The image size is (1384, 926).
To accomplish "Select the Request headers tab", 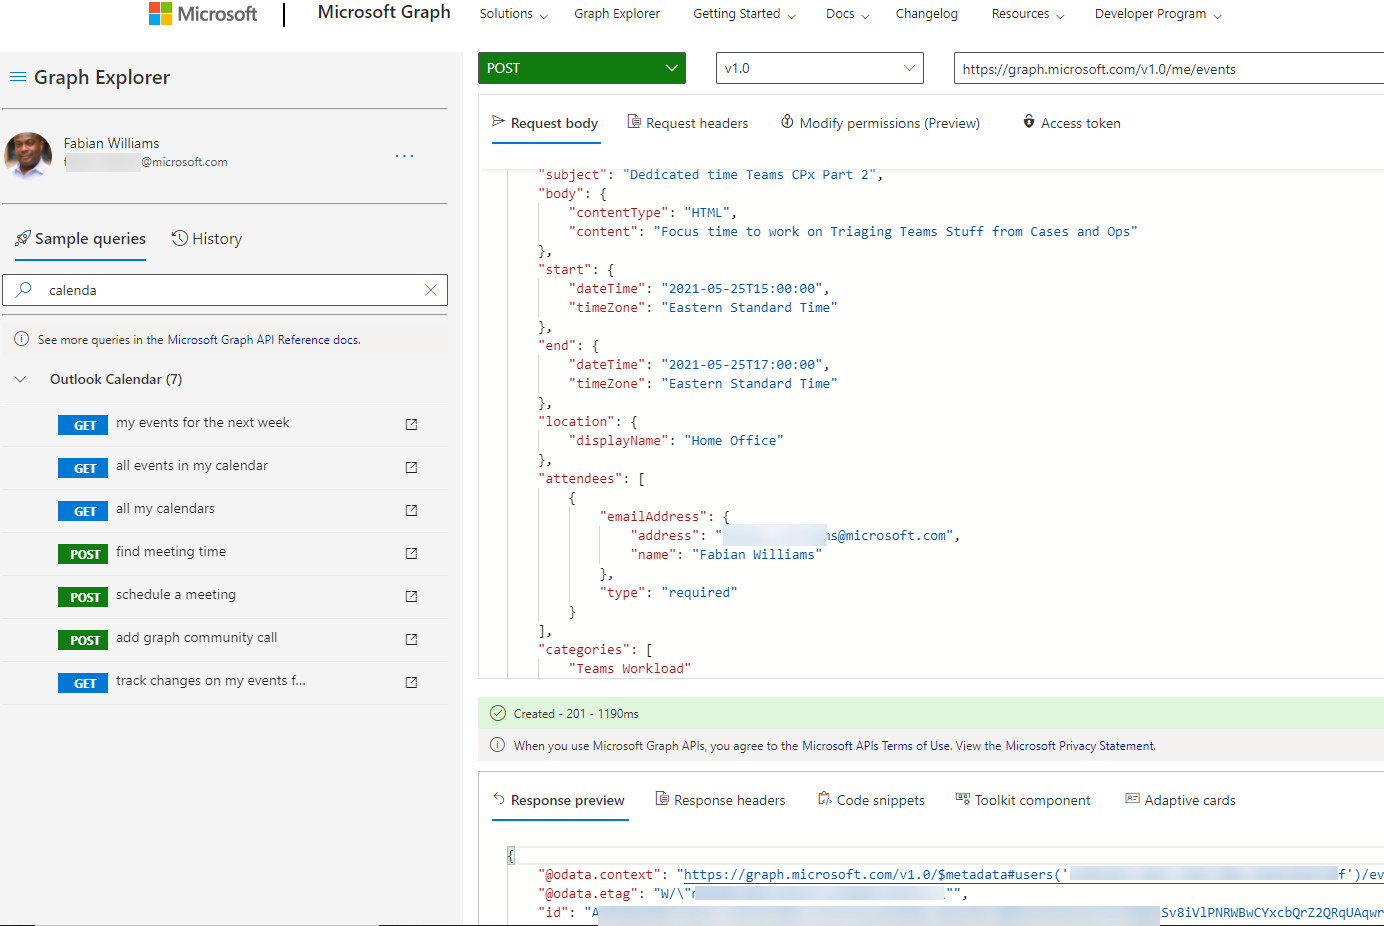I will tap(688, 123).
